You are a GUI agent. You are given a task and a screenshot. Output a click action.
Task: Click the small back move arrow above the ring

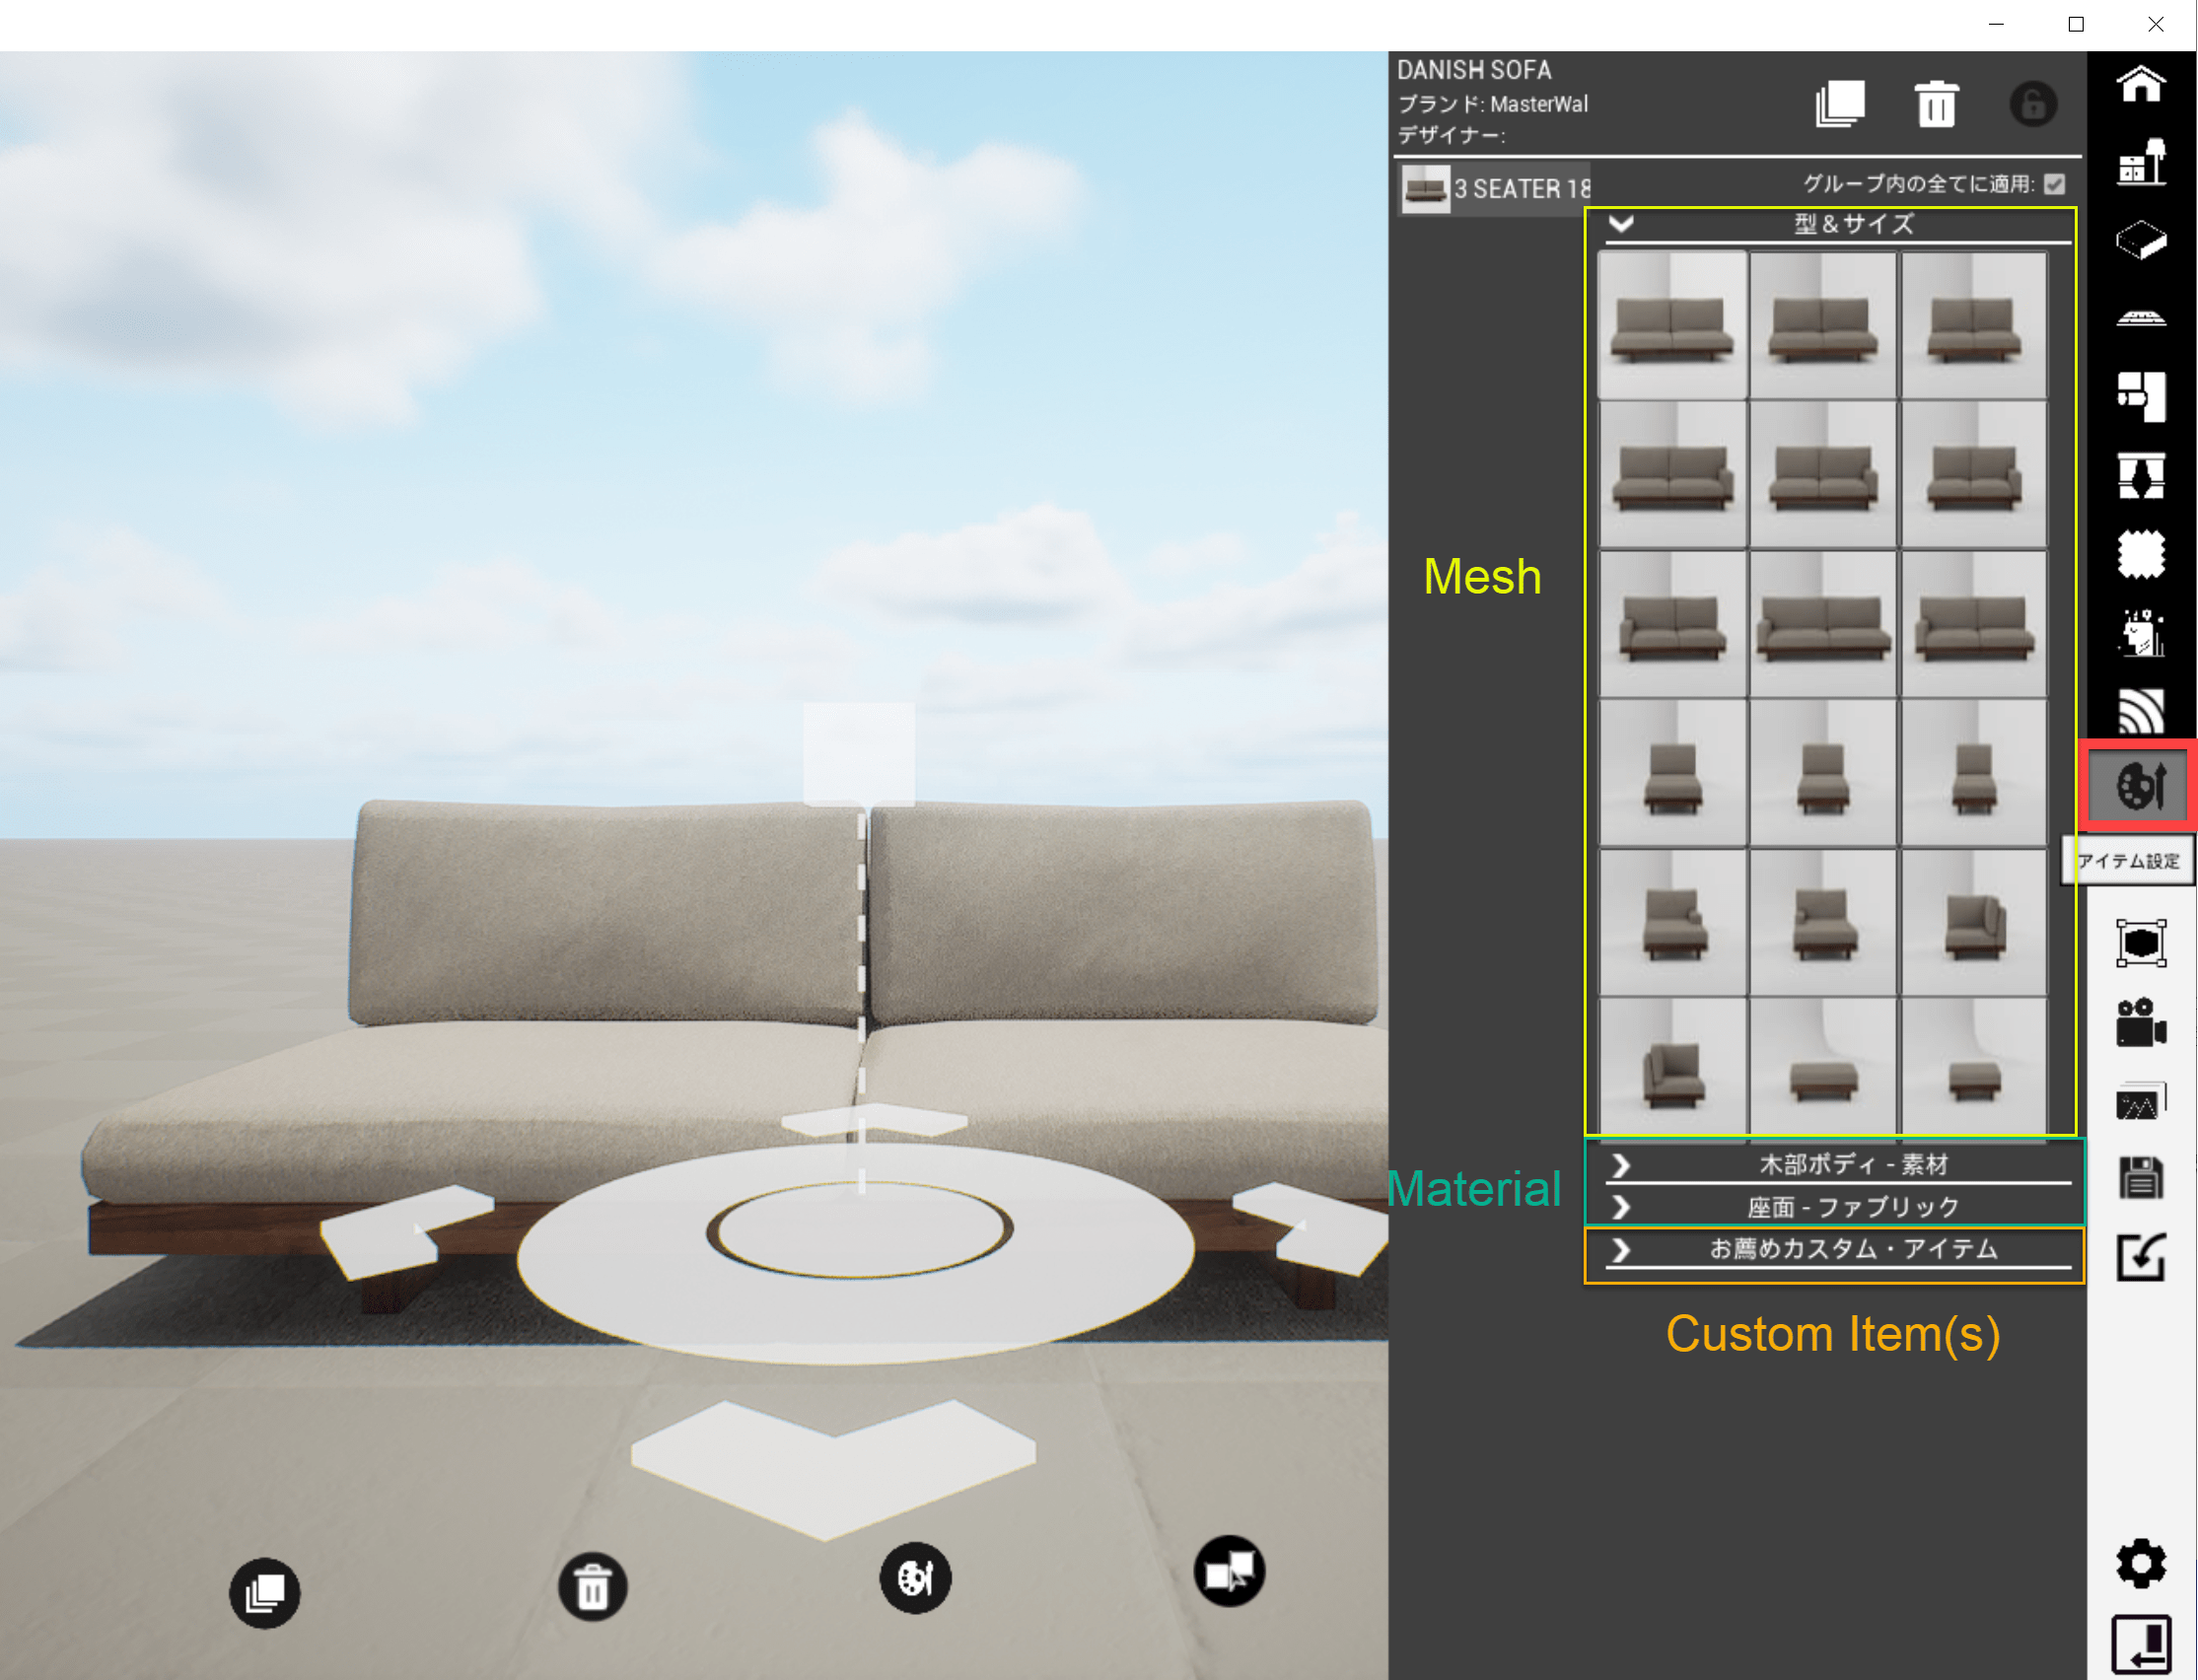(873, 1120)
